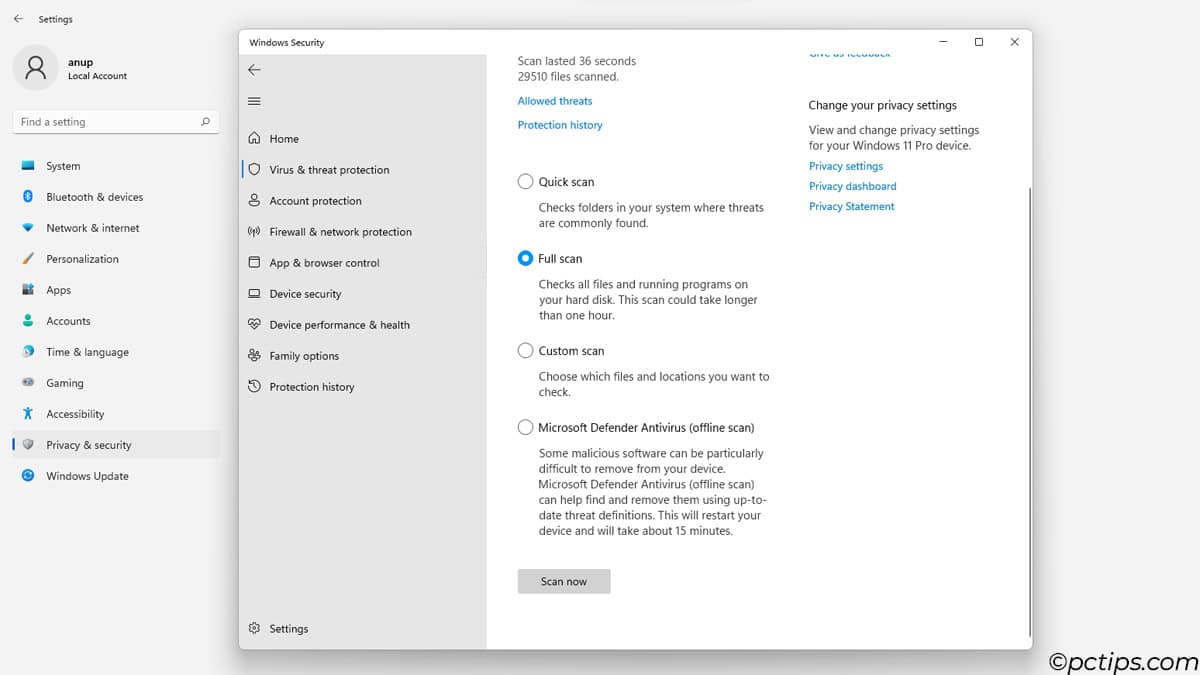Open App & browser control
This screenshot has height=675, width=1200.
point(324,263)
